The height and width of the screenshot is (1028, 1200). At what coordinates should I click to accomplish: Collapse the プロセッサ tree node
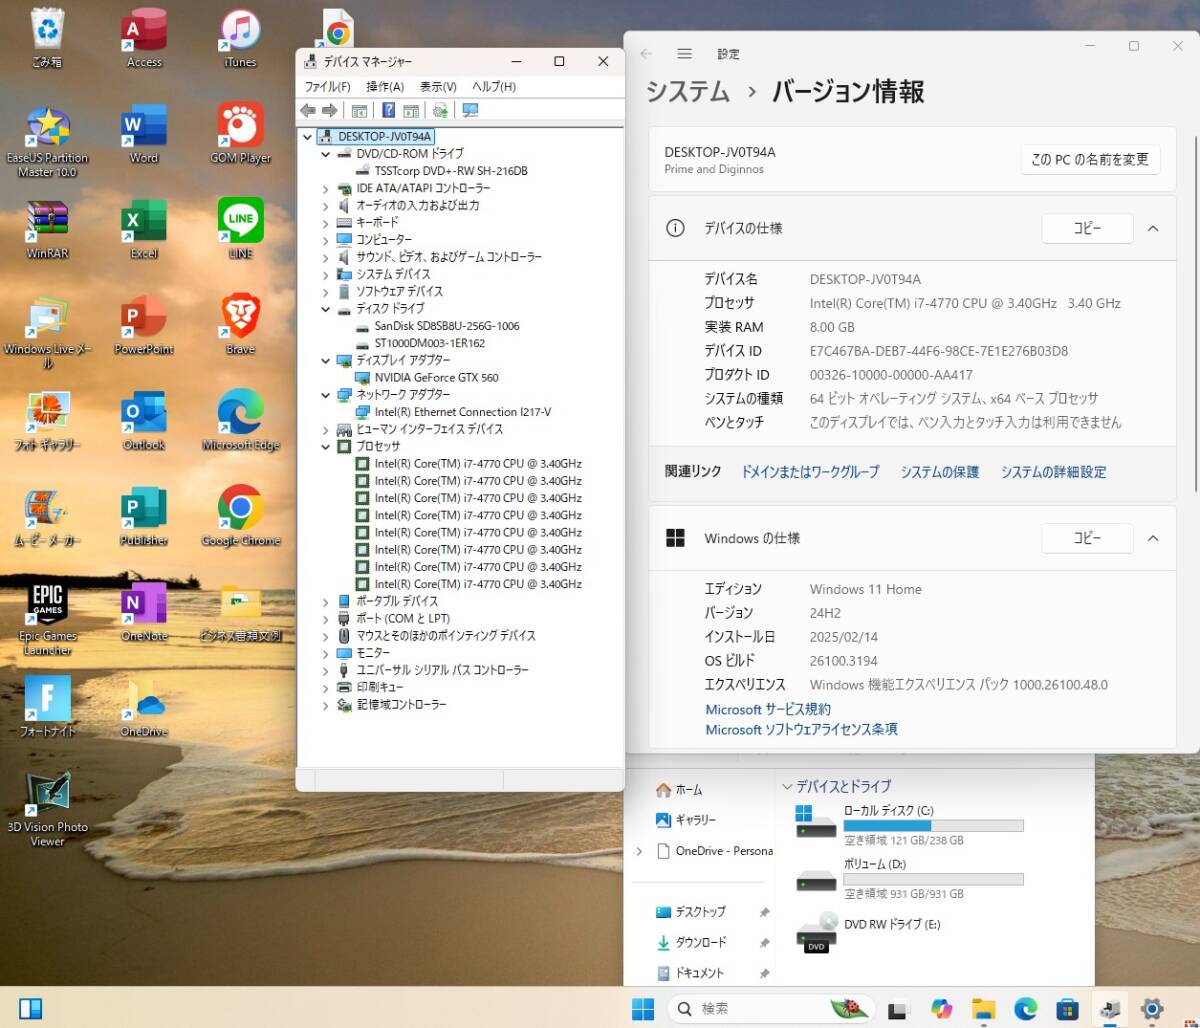point(325,446)
